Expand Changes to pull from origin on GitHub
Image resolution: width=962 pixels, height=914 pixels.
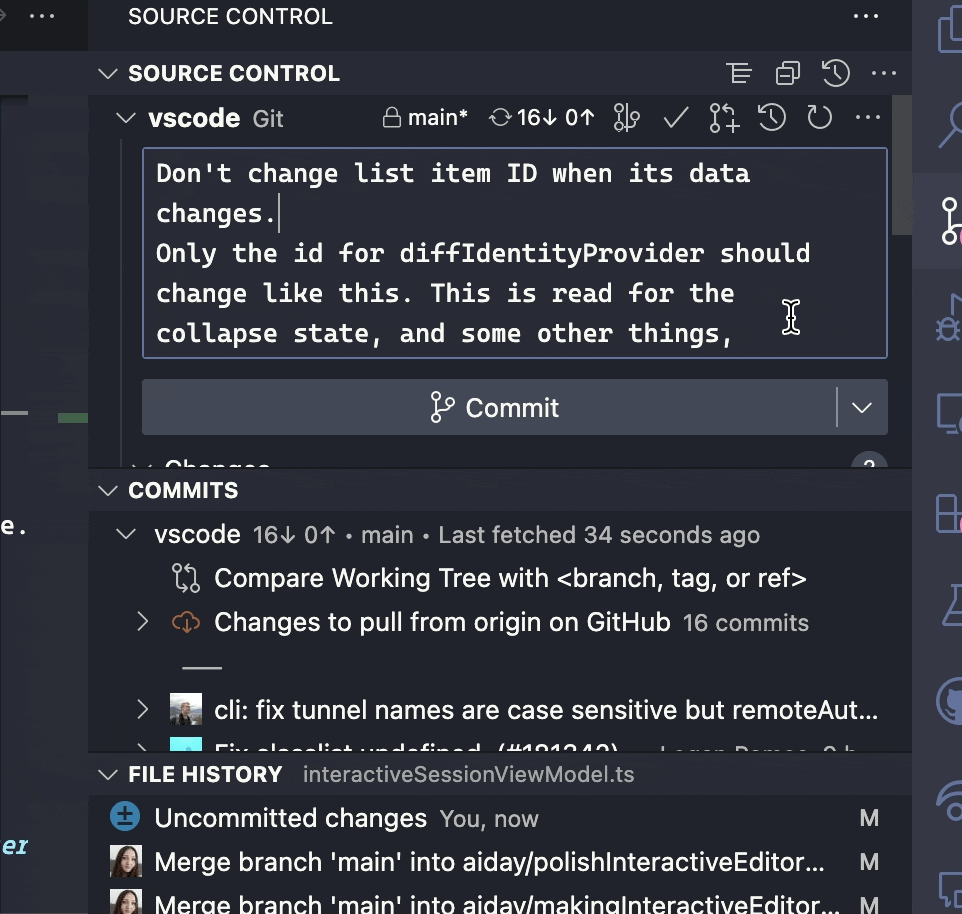click(142, 621)
